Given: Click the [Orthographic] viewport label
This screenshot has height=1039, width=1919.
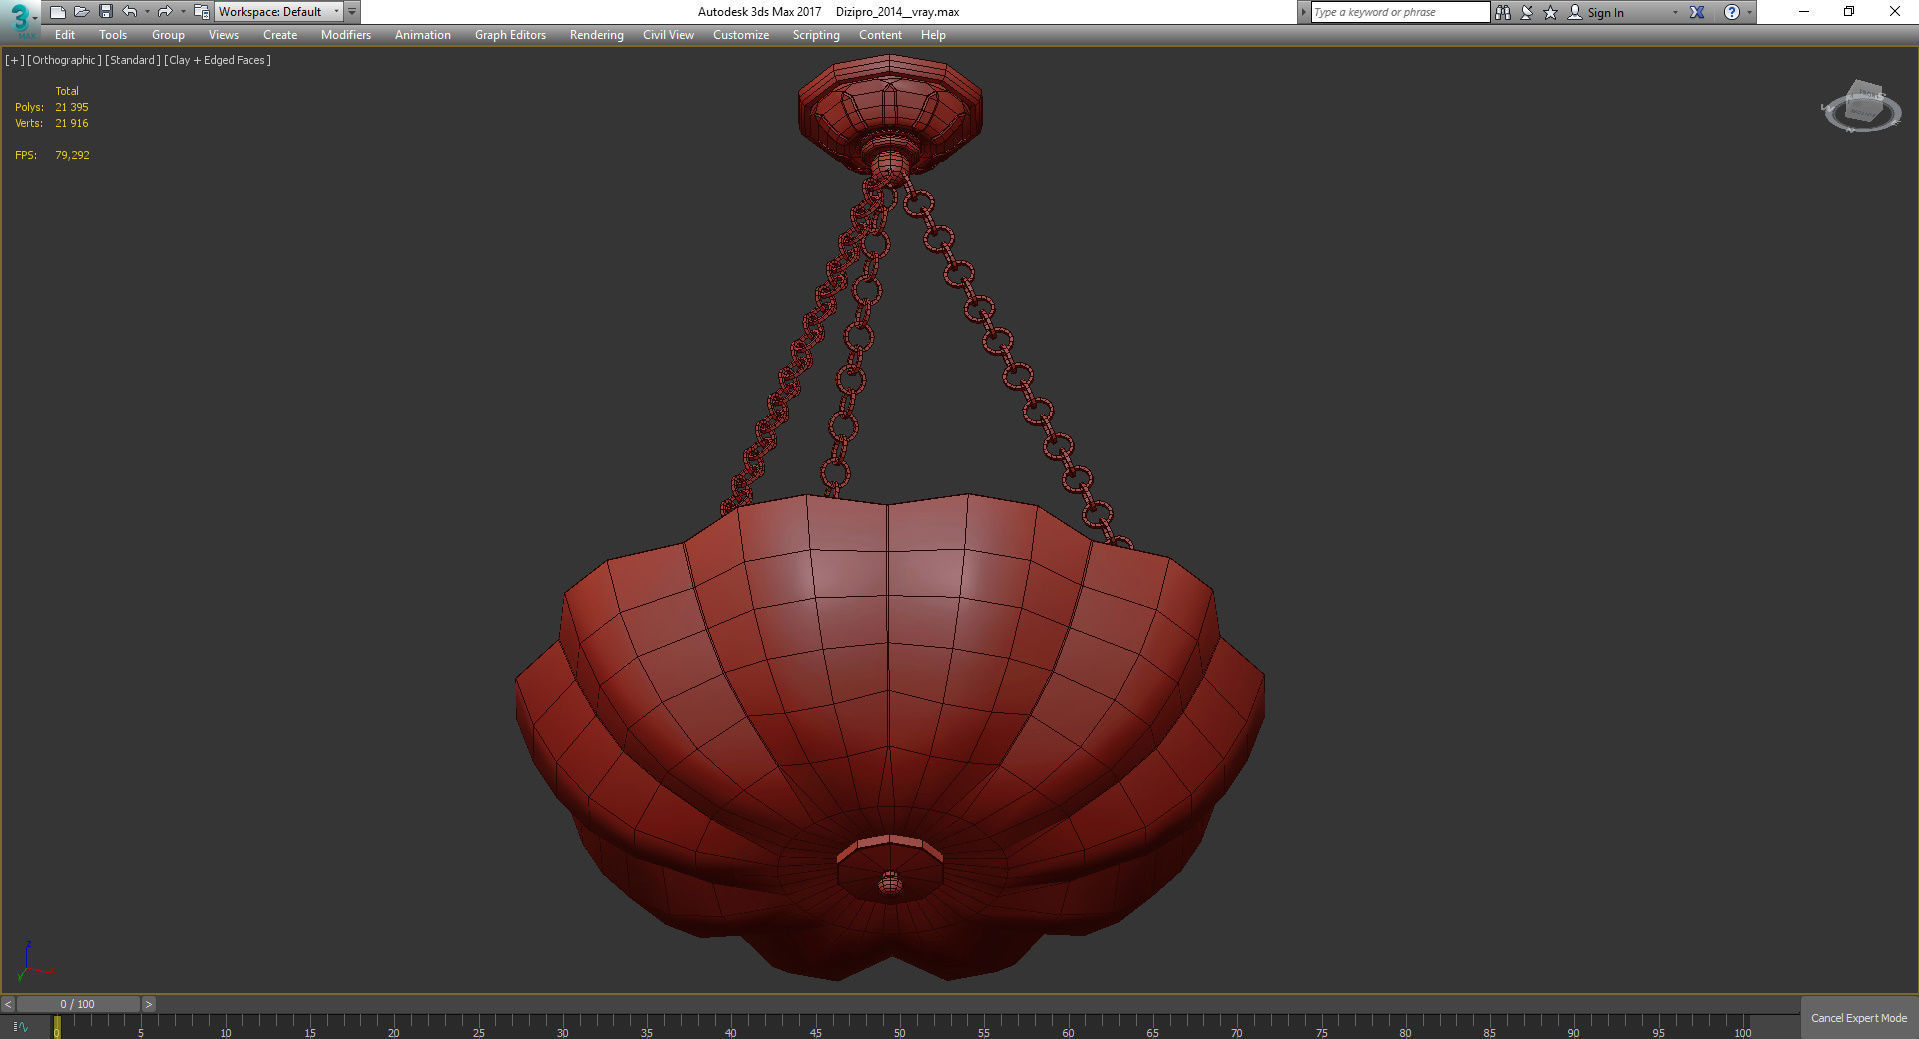Looking at the screenshot, I should coord(64,60).
